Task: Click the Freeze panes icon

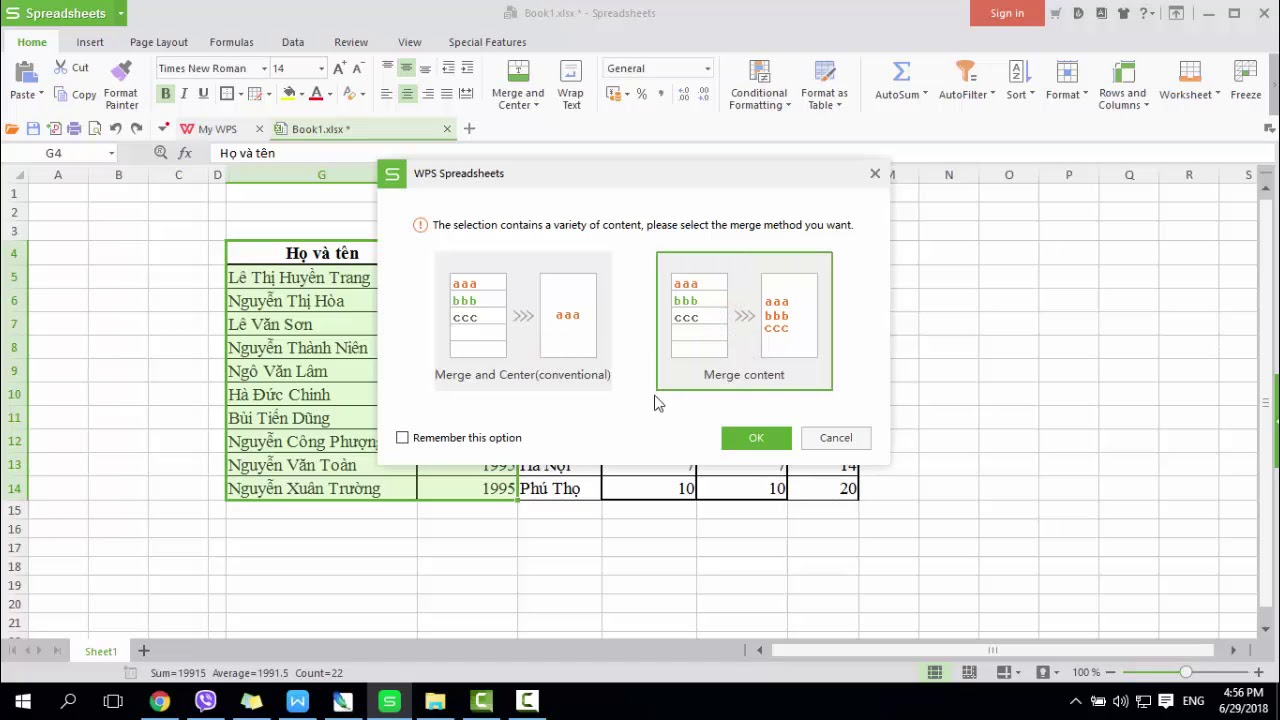Action: click(x=1245, y=72)
